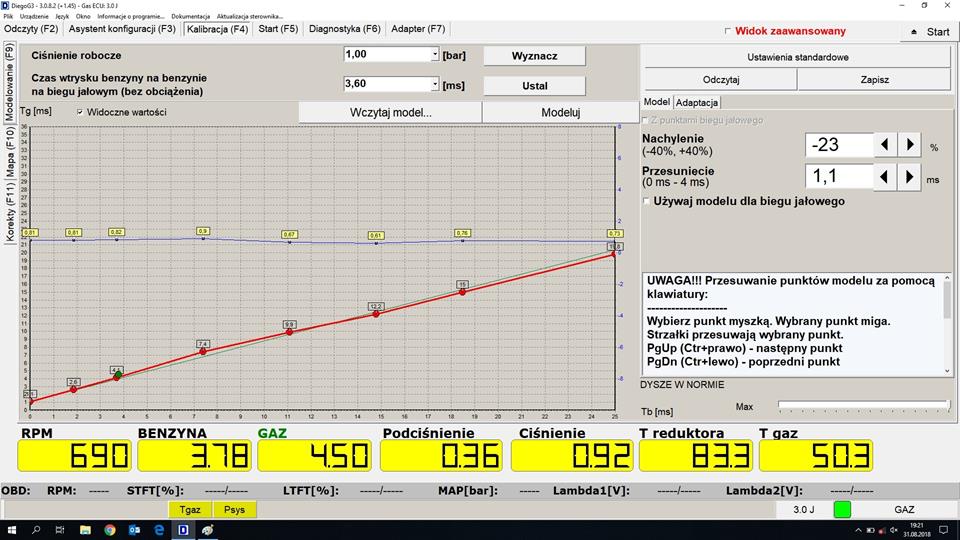Click the Odczytaj button
Viewport: 960px width, 540px height.
(721, 80)
